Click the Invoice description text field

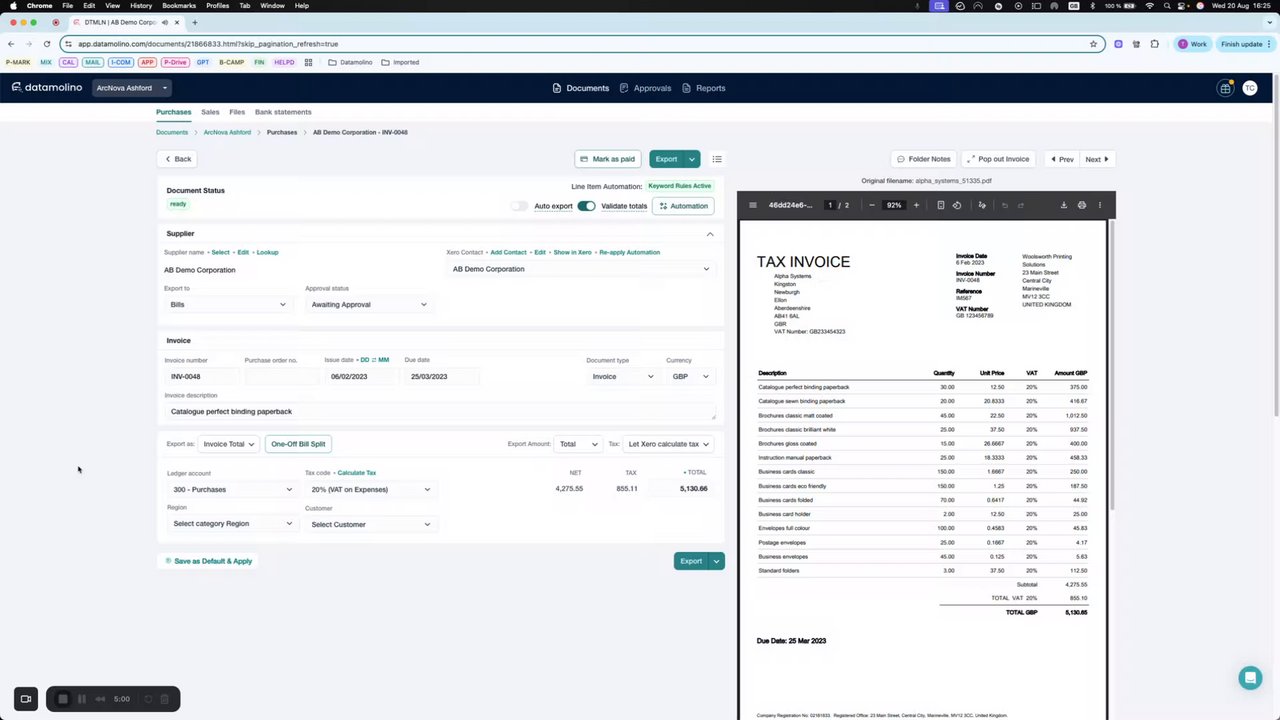coord(440,412)
